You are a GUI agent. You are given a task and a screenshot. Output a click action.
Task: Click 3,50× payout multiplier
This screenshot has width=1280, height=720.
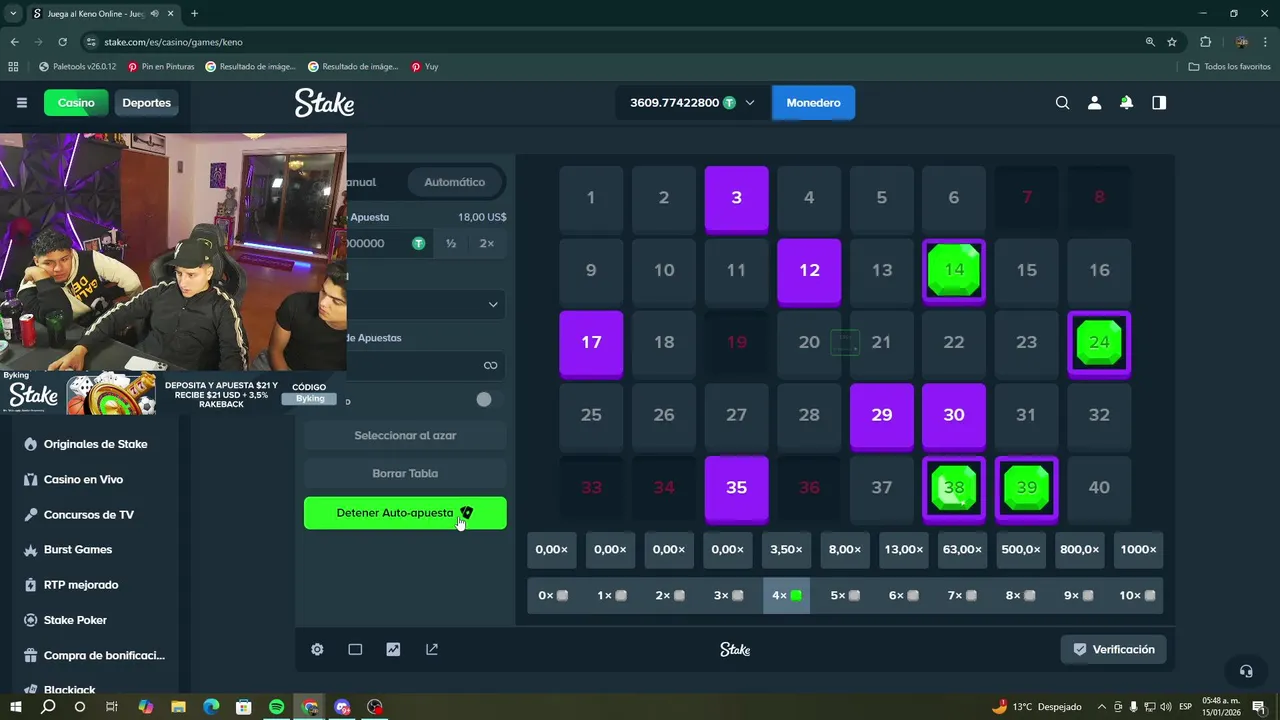tap(786, 550)
